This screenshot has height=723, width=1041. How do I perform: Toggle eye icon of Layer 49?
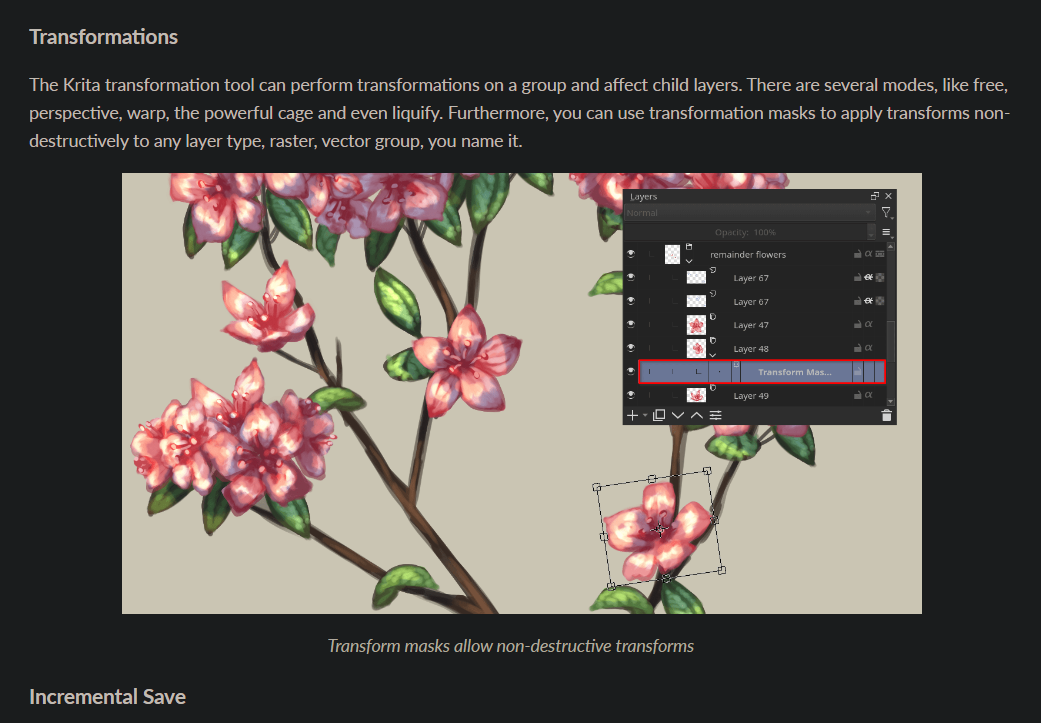pyautogui.click(x=631, y=396)
